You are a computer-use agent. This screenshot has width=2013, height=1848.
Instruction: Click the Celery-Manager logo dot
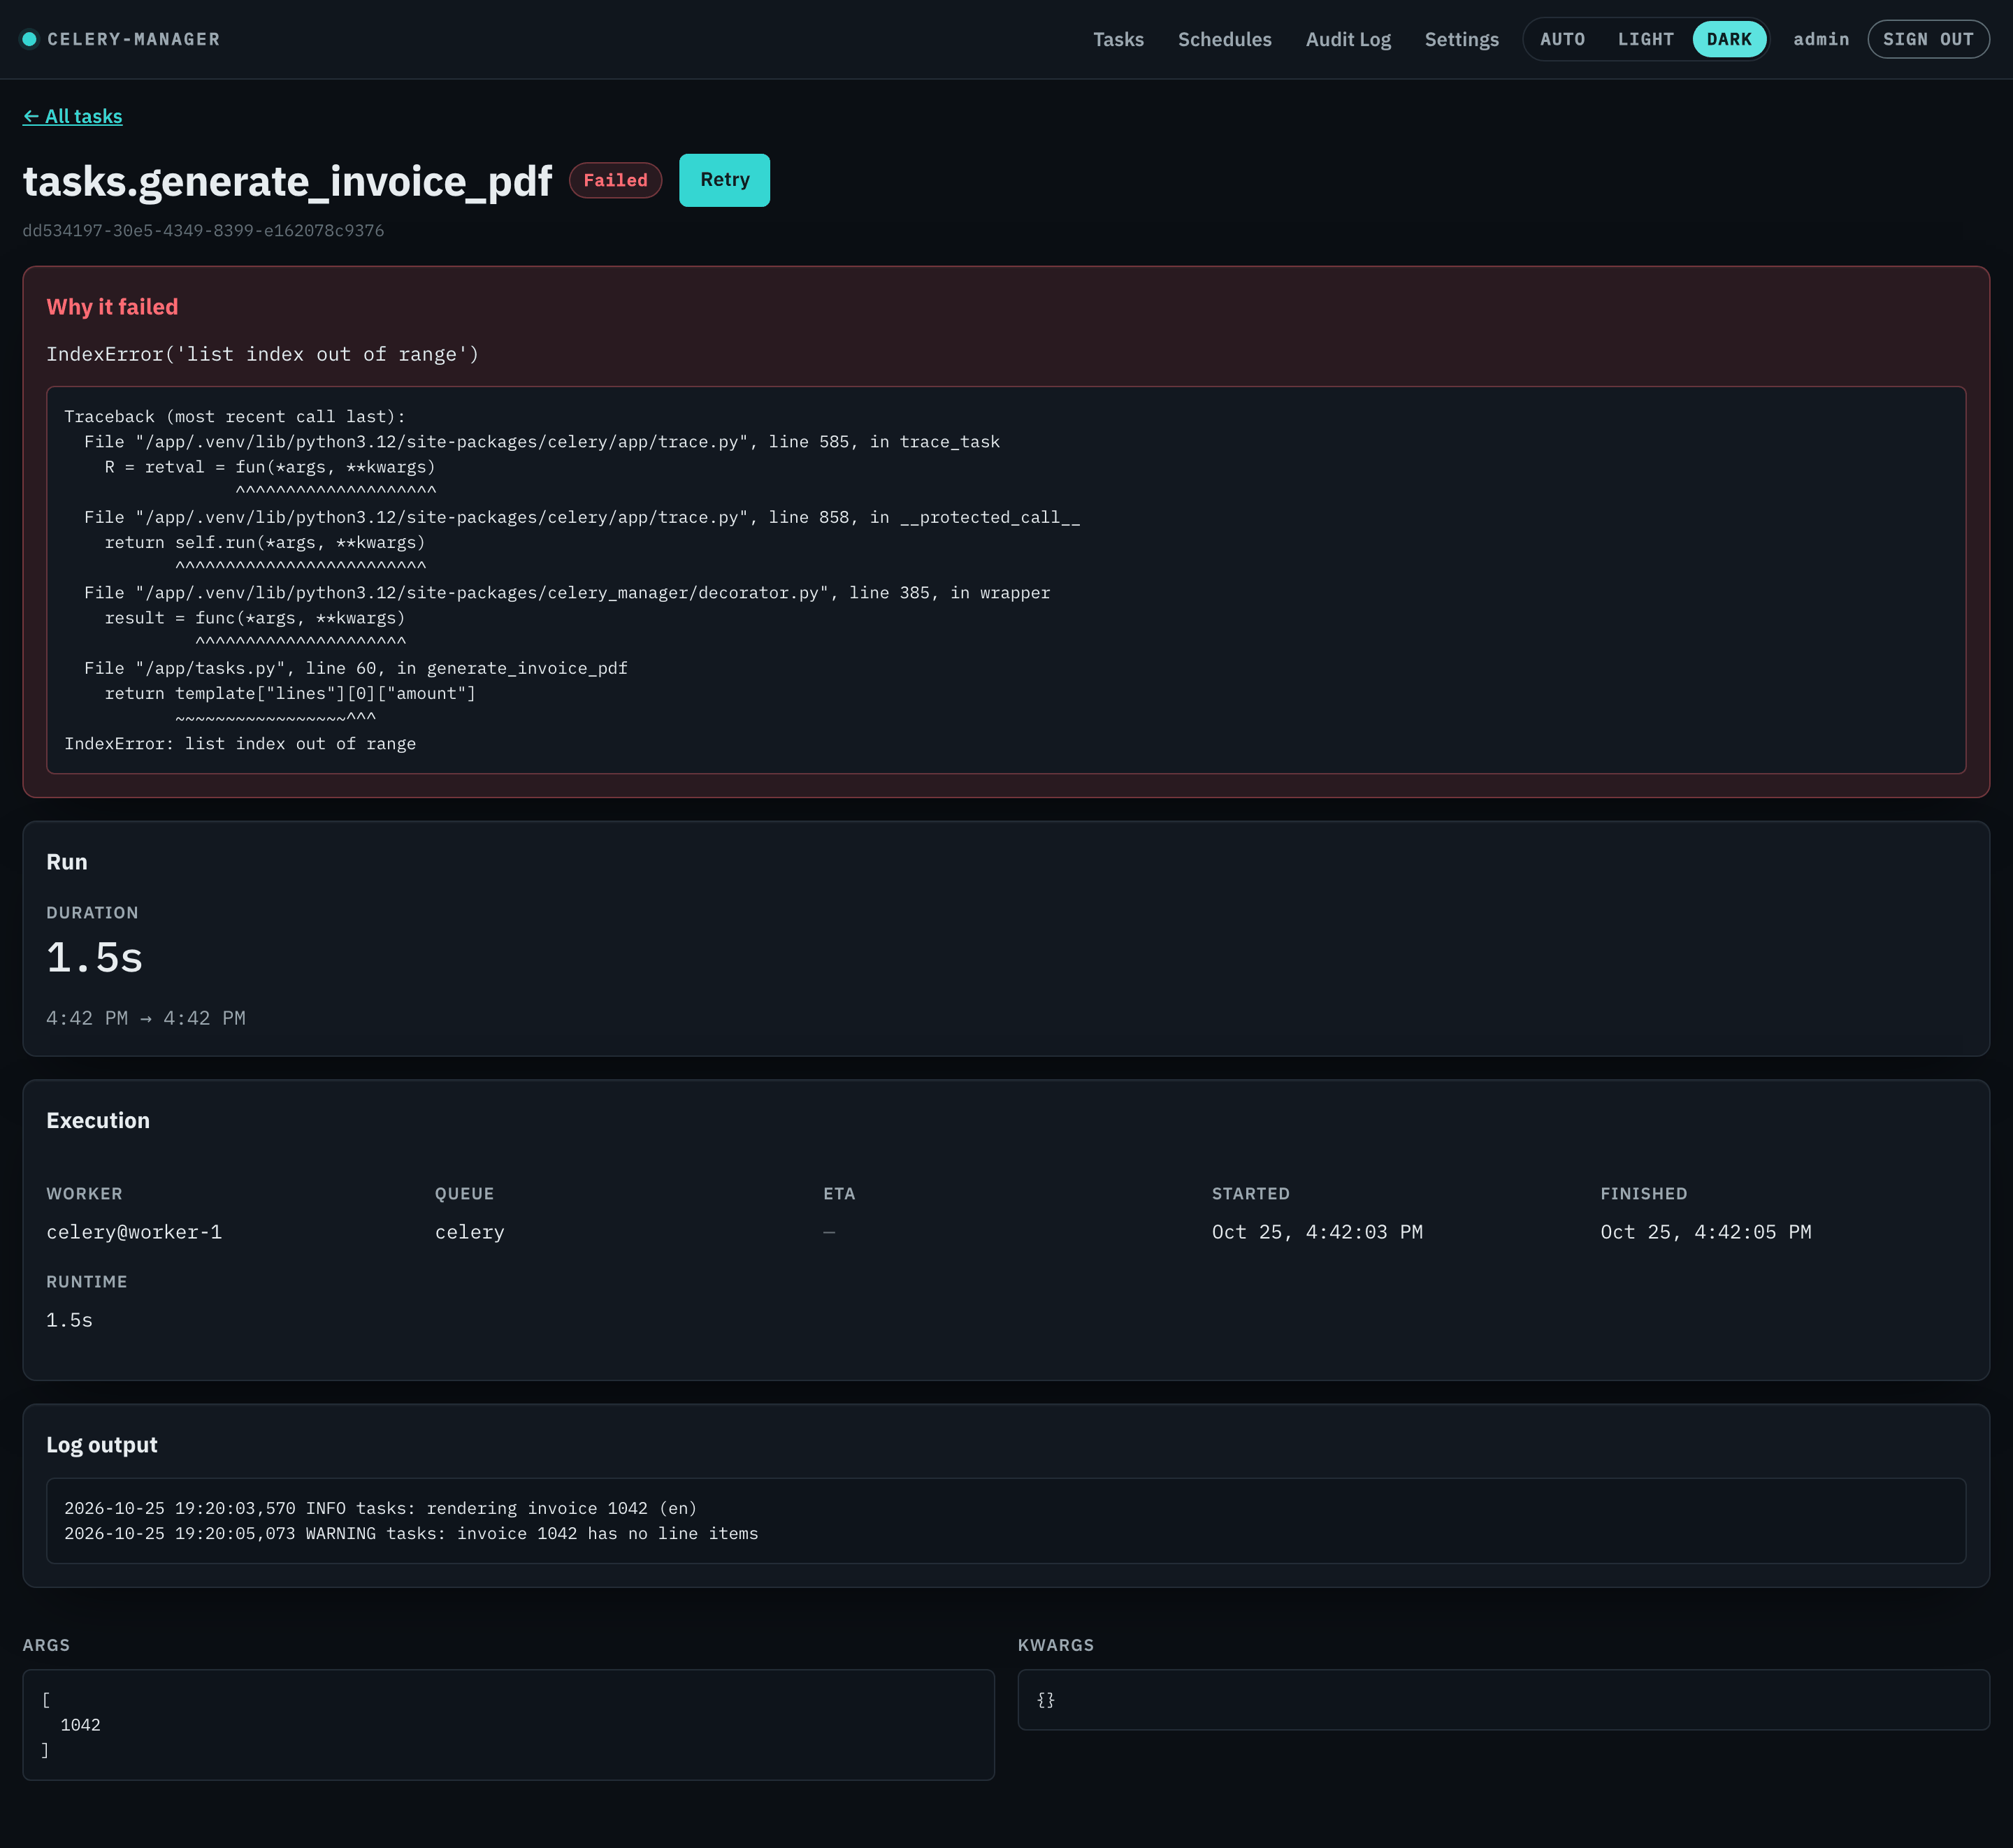click(29, 39)
